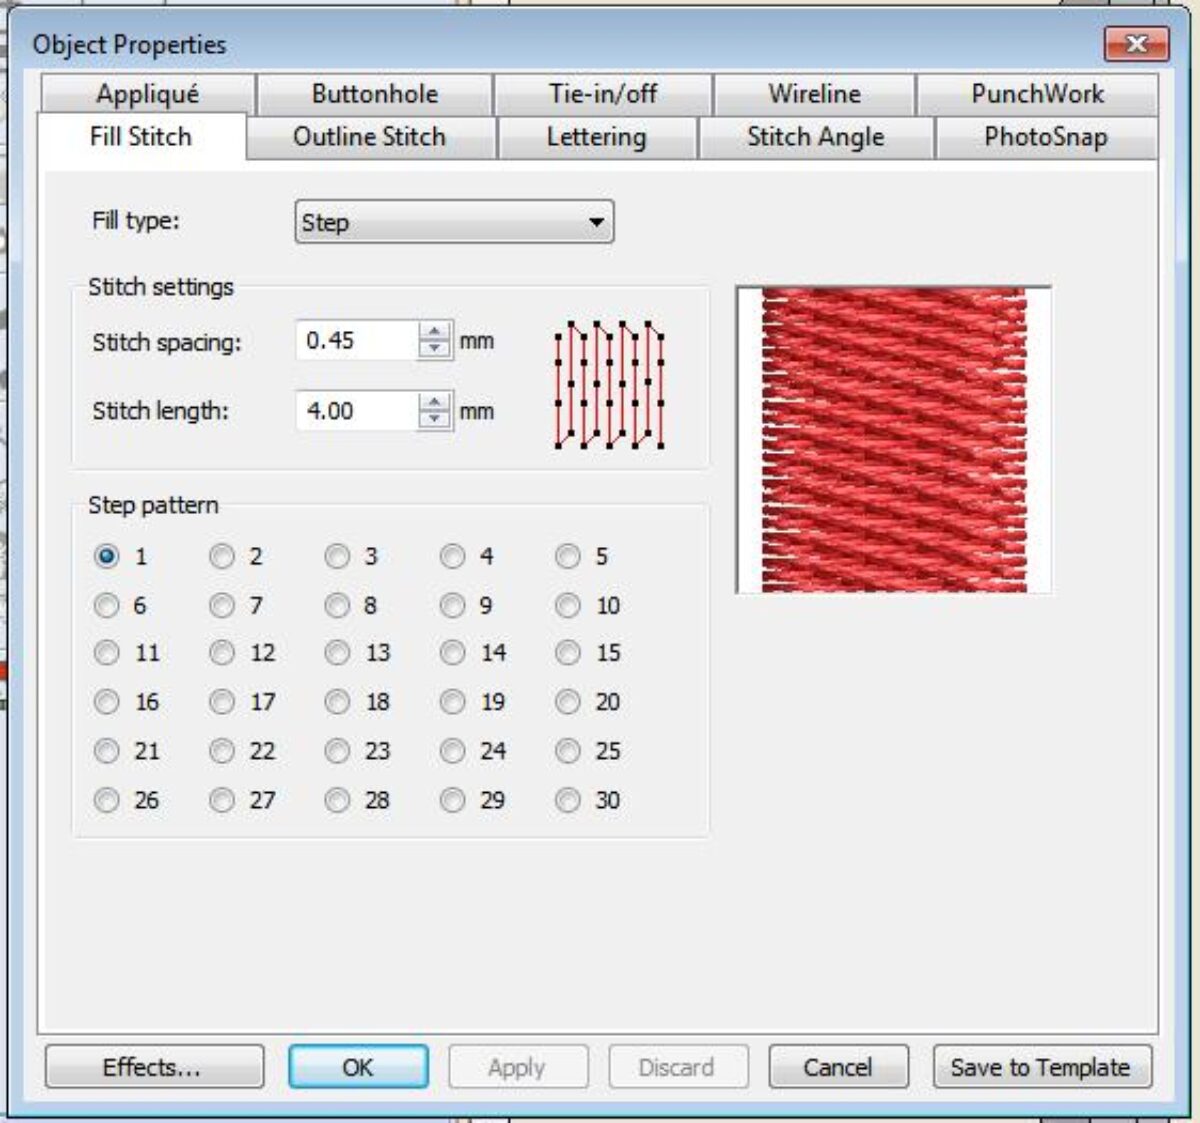Enable step pattern 18
1200x1123 pixels.
(338, 702)
